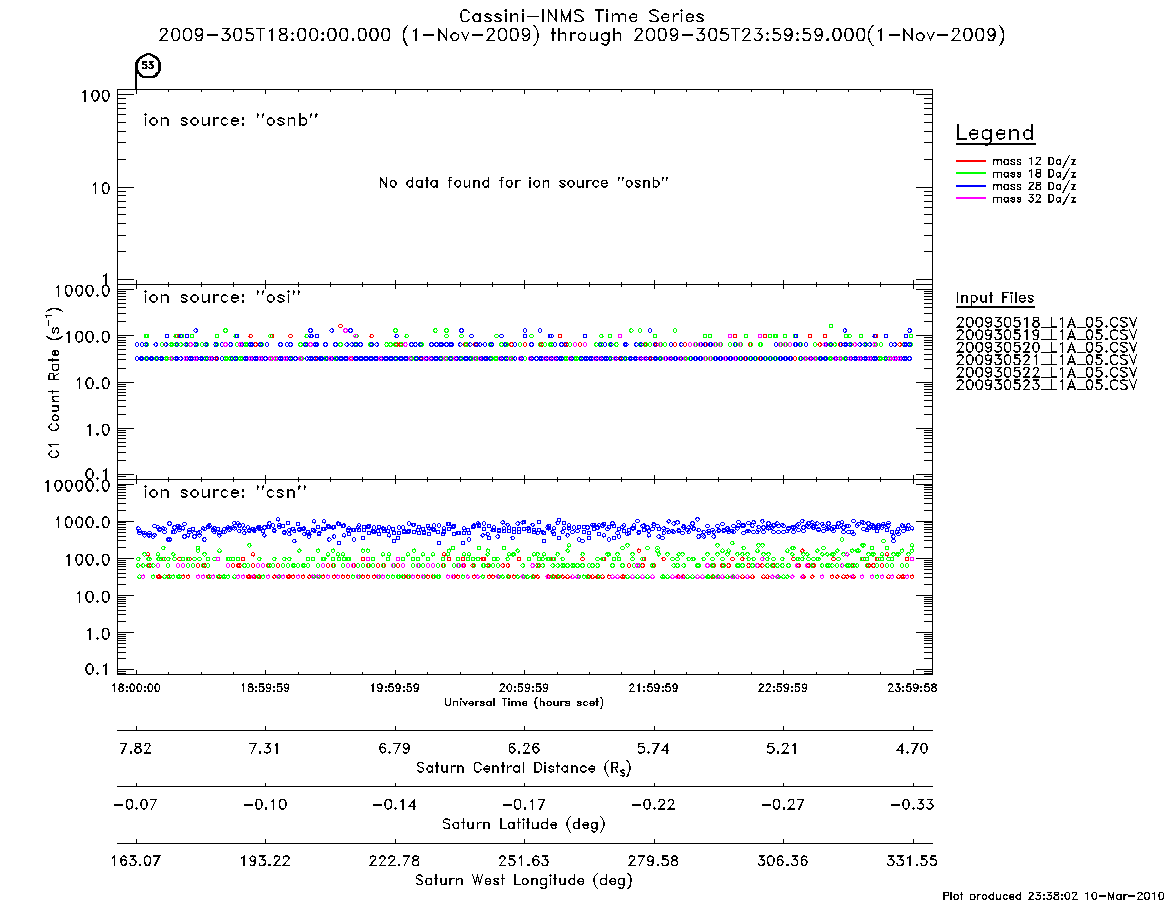Click the red mass 12 Da/z legend line

pyautogui.click(x=970, y=161)
